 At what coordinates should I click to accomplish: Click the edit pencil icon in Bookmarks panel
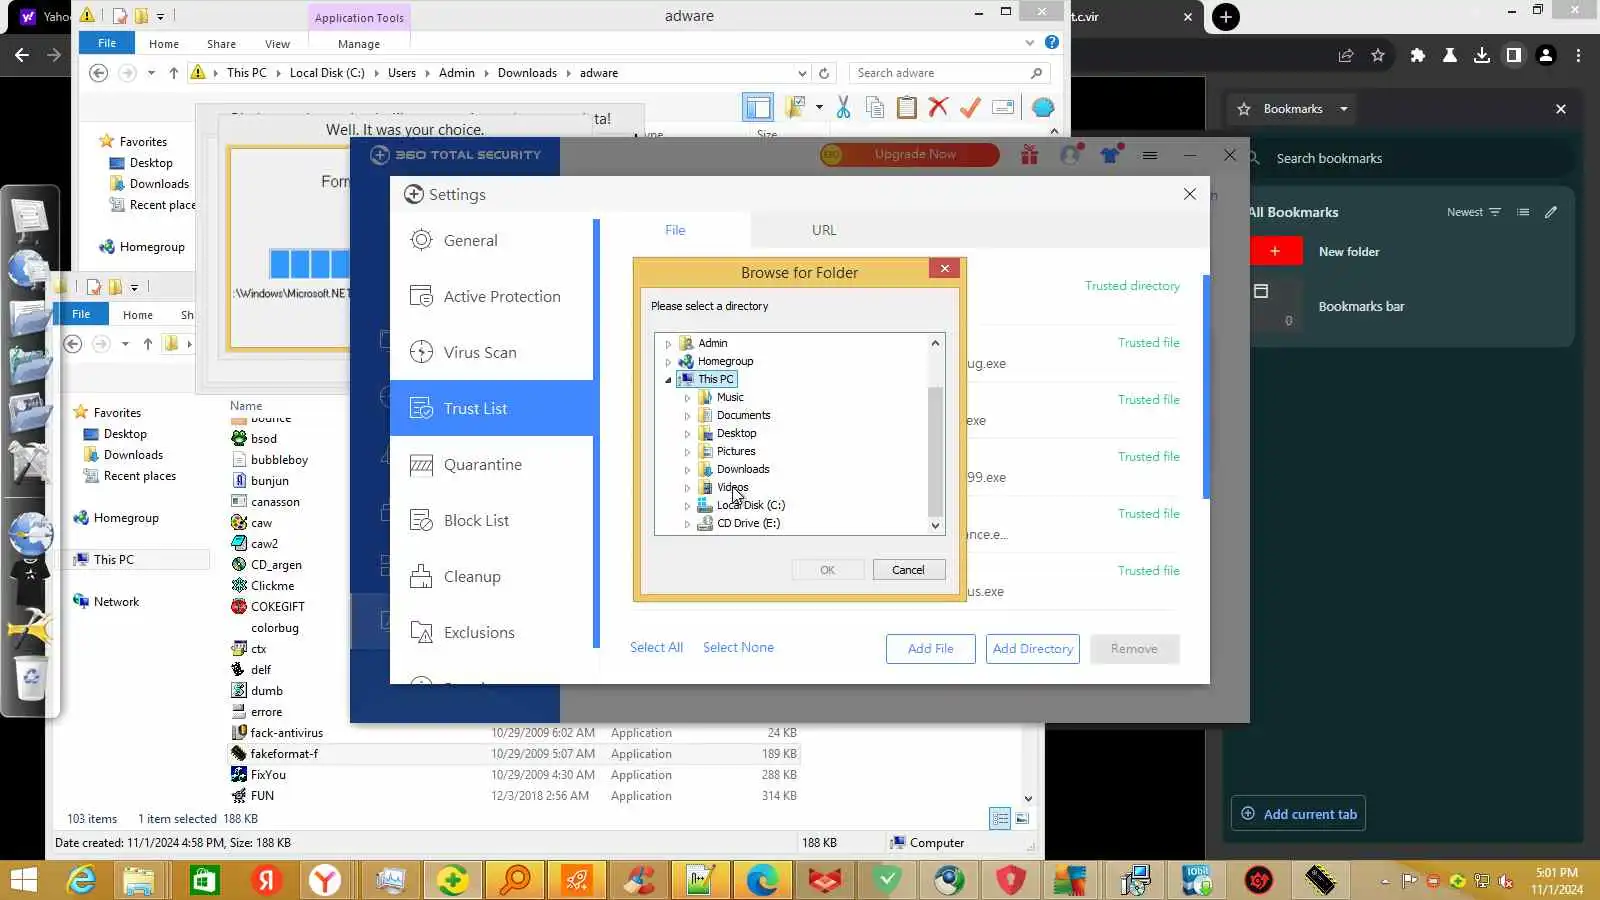(x=1551, y=212)
